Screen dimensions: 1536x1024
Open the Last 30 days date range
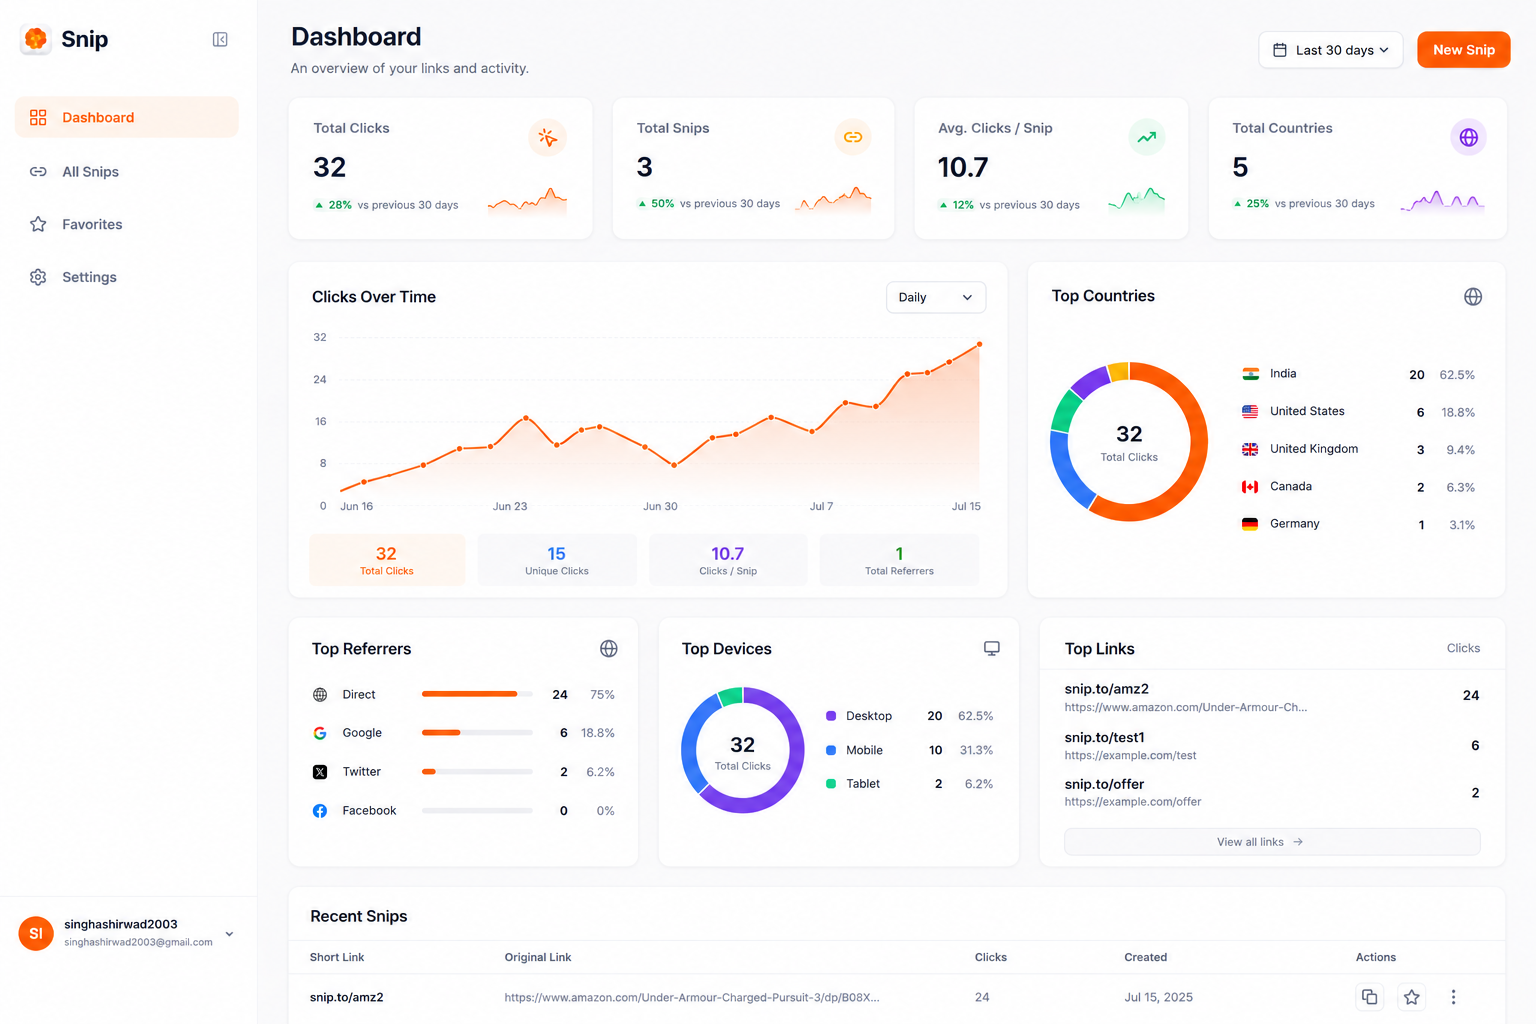(x=1330, y=50)
